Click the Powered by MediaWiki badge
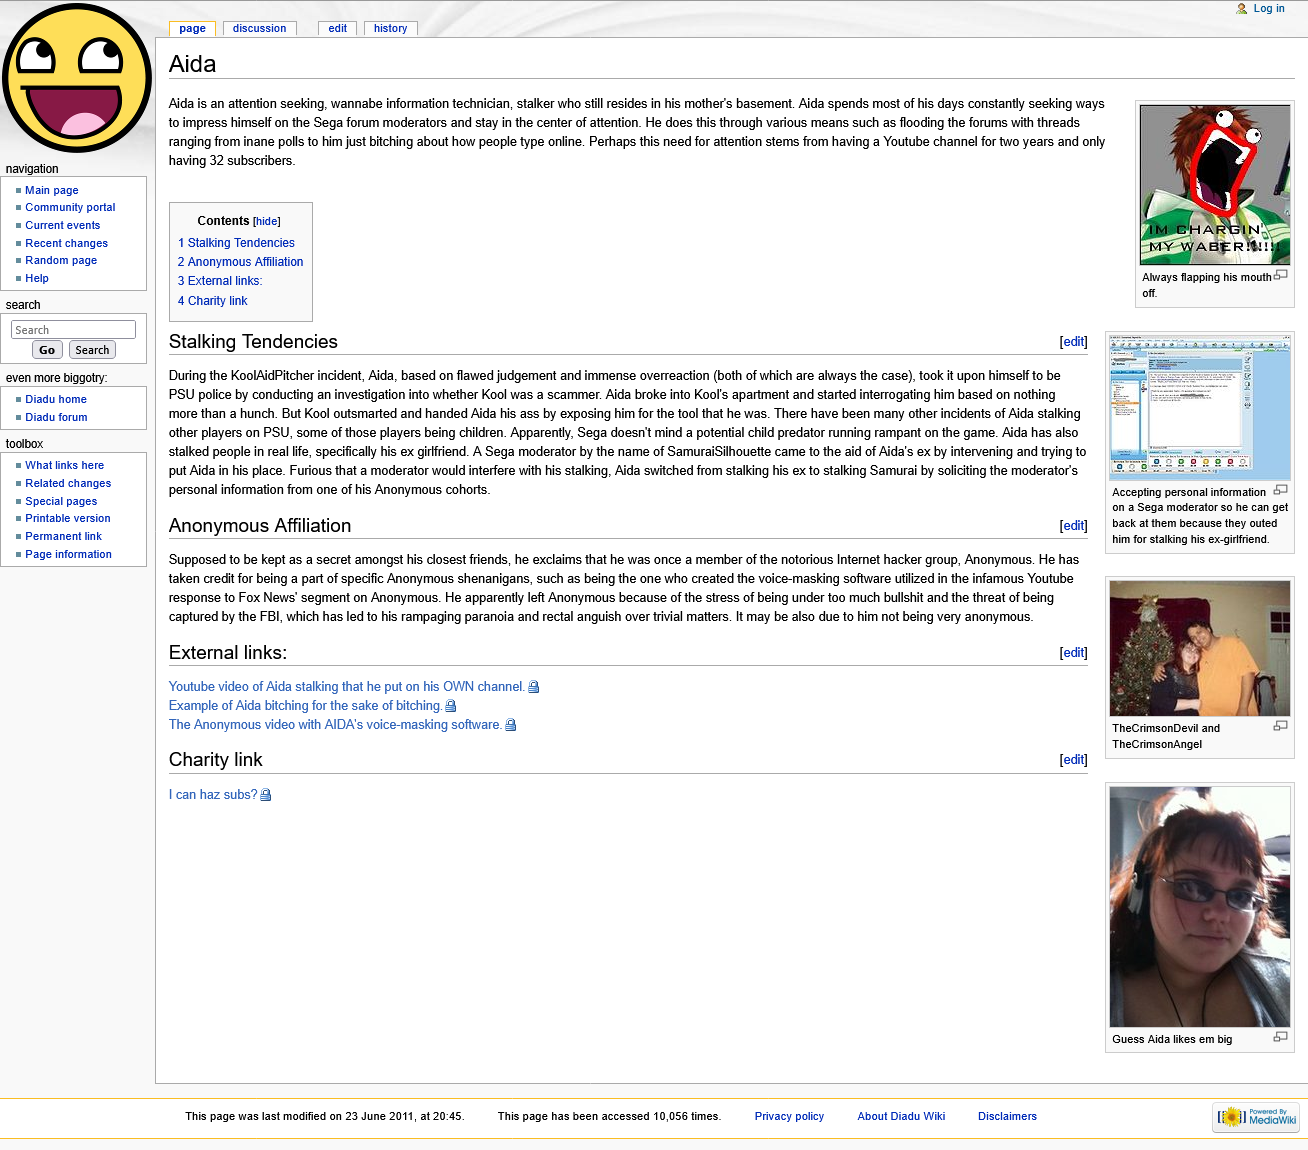The image size is (1308, 1150). 1256,1117
